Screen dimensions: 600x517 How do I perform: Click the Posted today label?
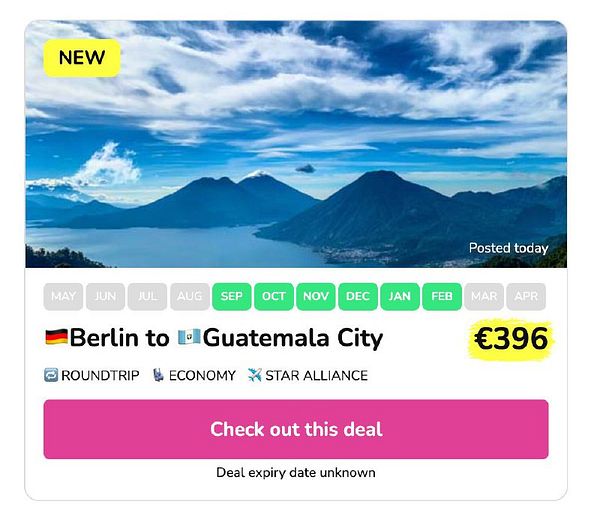(x=509, y=248)
